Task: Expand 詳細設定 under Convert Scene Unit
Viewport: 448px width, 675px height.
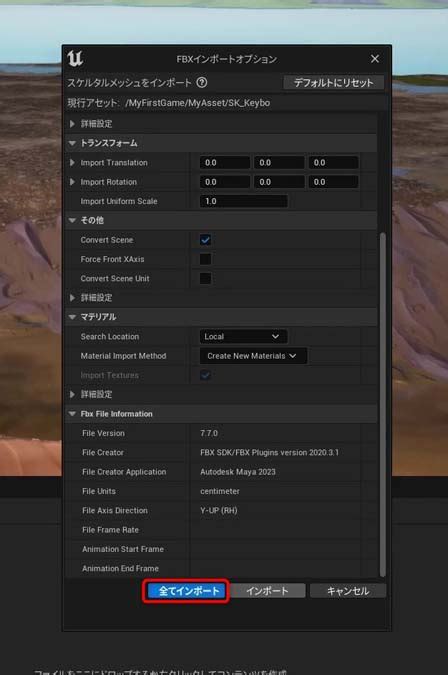Action: pos(72,298)
